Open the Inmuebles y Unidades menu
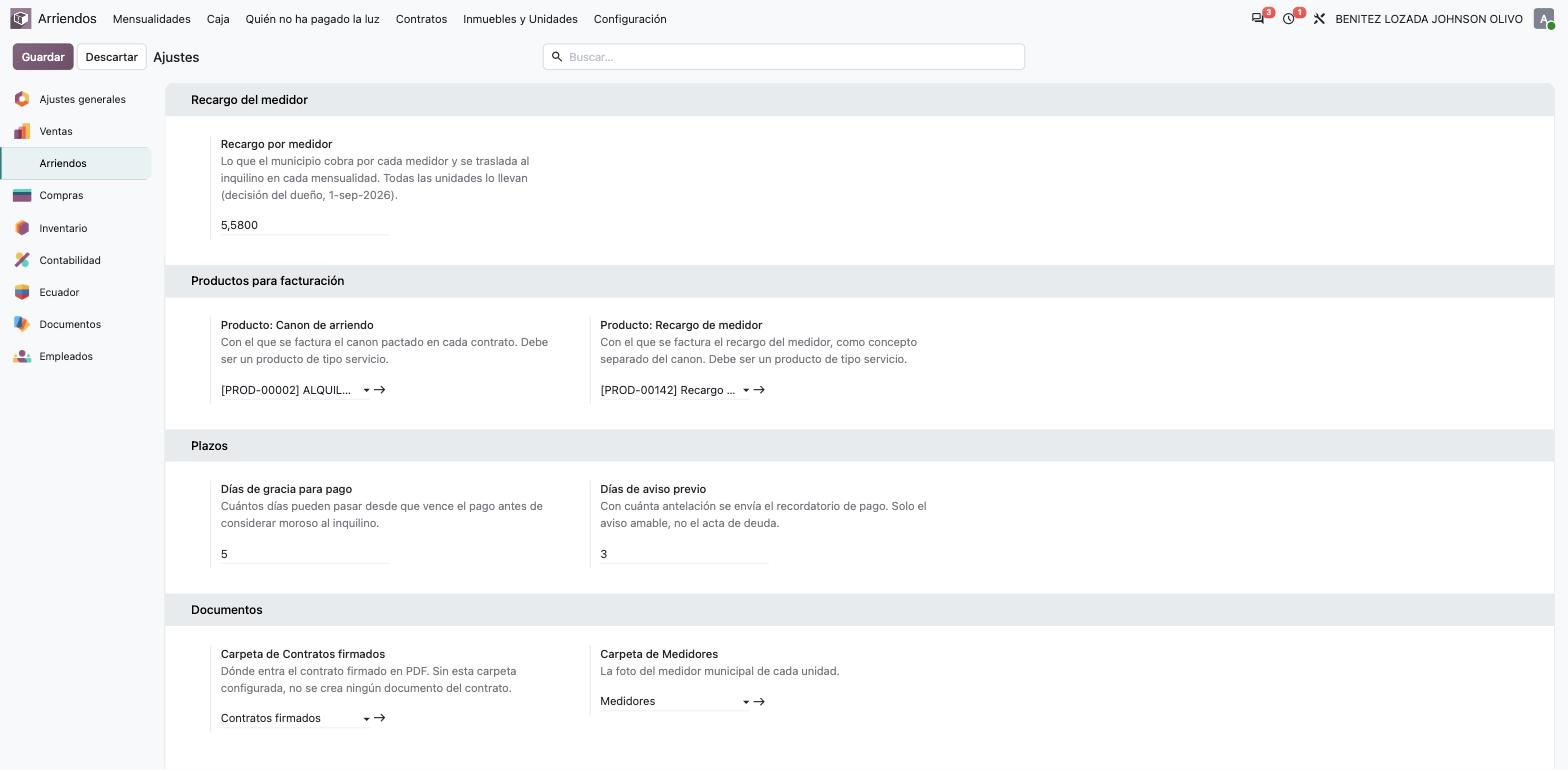Image resolution: width=1568 pixels, height=770 pixels. pos(520,19)
